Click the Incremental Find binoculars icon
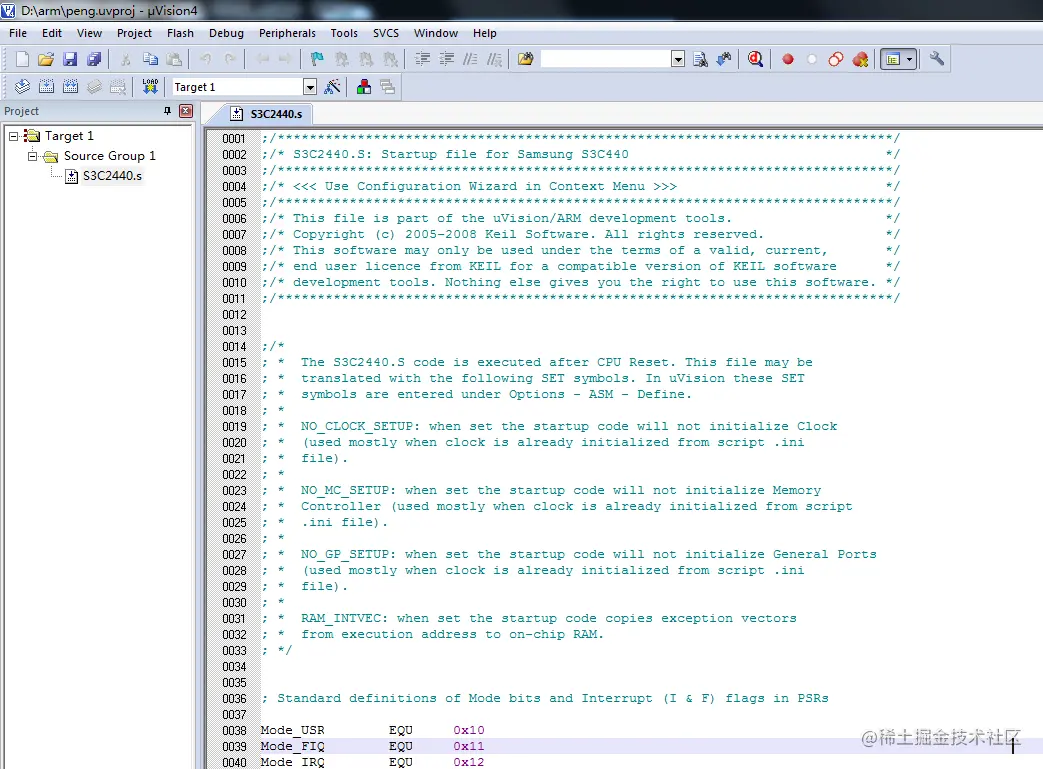Image resolution: width=1043 pixels, height=769 pixels. pos(724,59)
